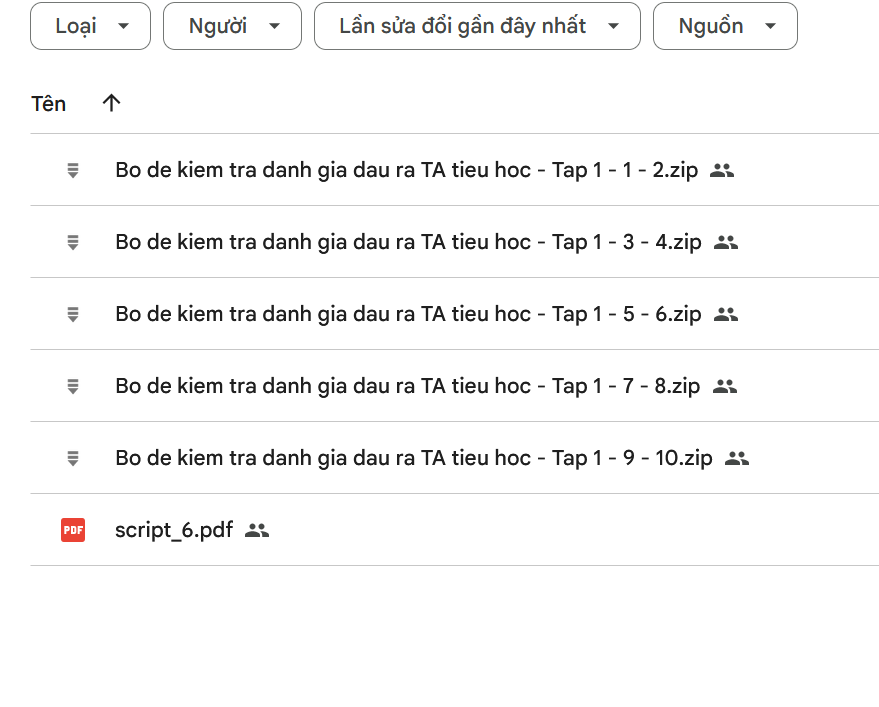The height and width of the screenshot is (707, 879).
Task: Expand the Nguồn filter dropdown
Action: click(725, 26)
